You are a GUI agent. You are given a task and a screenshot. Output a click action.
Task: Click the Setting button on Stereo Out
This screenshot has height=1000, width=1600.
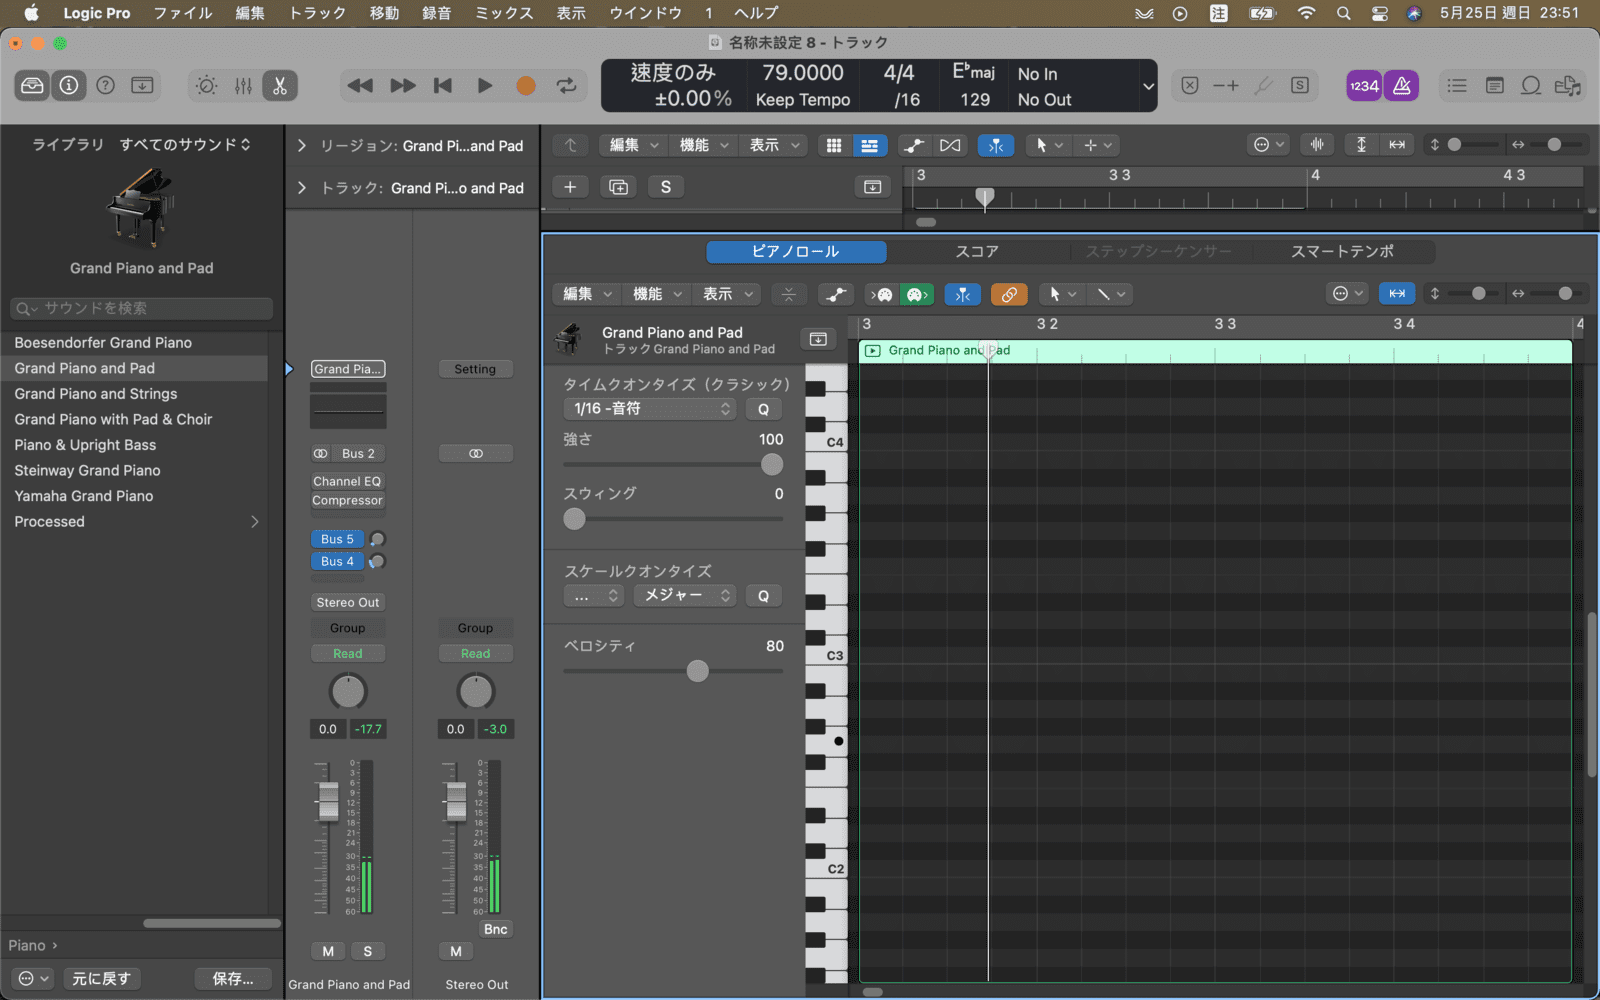point(475,369)
